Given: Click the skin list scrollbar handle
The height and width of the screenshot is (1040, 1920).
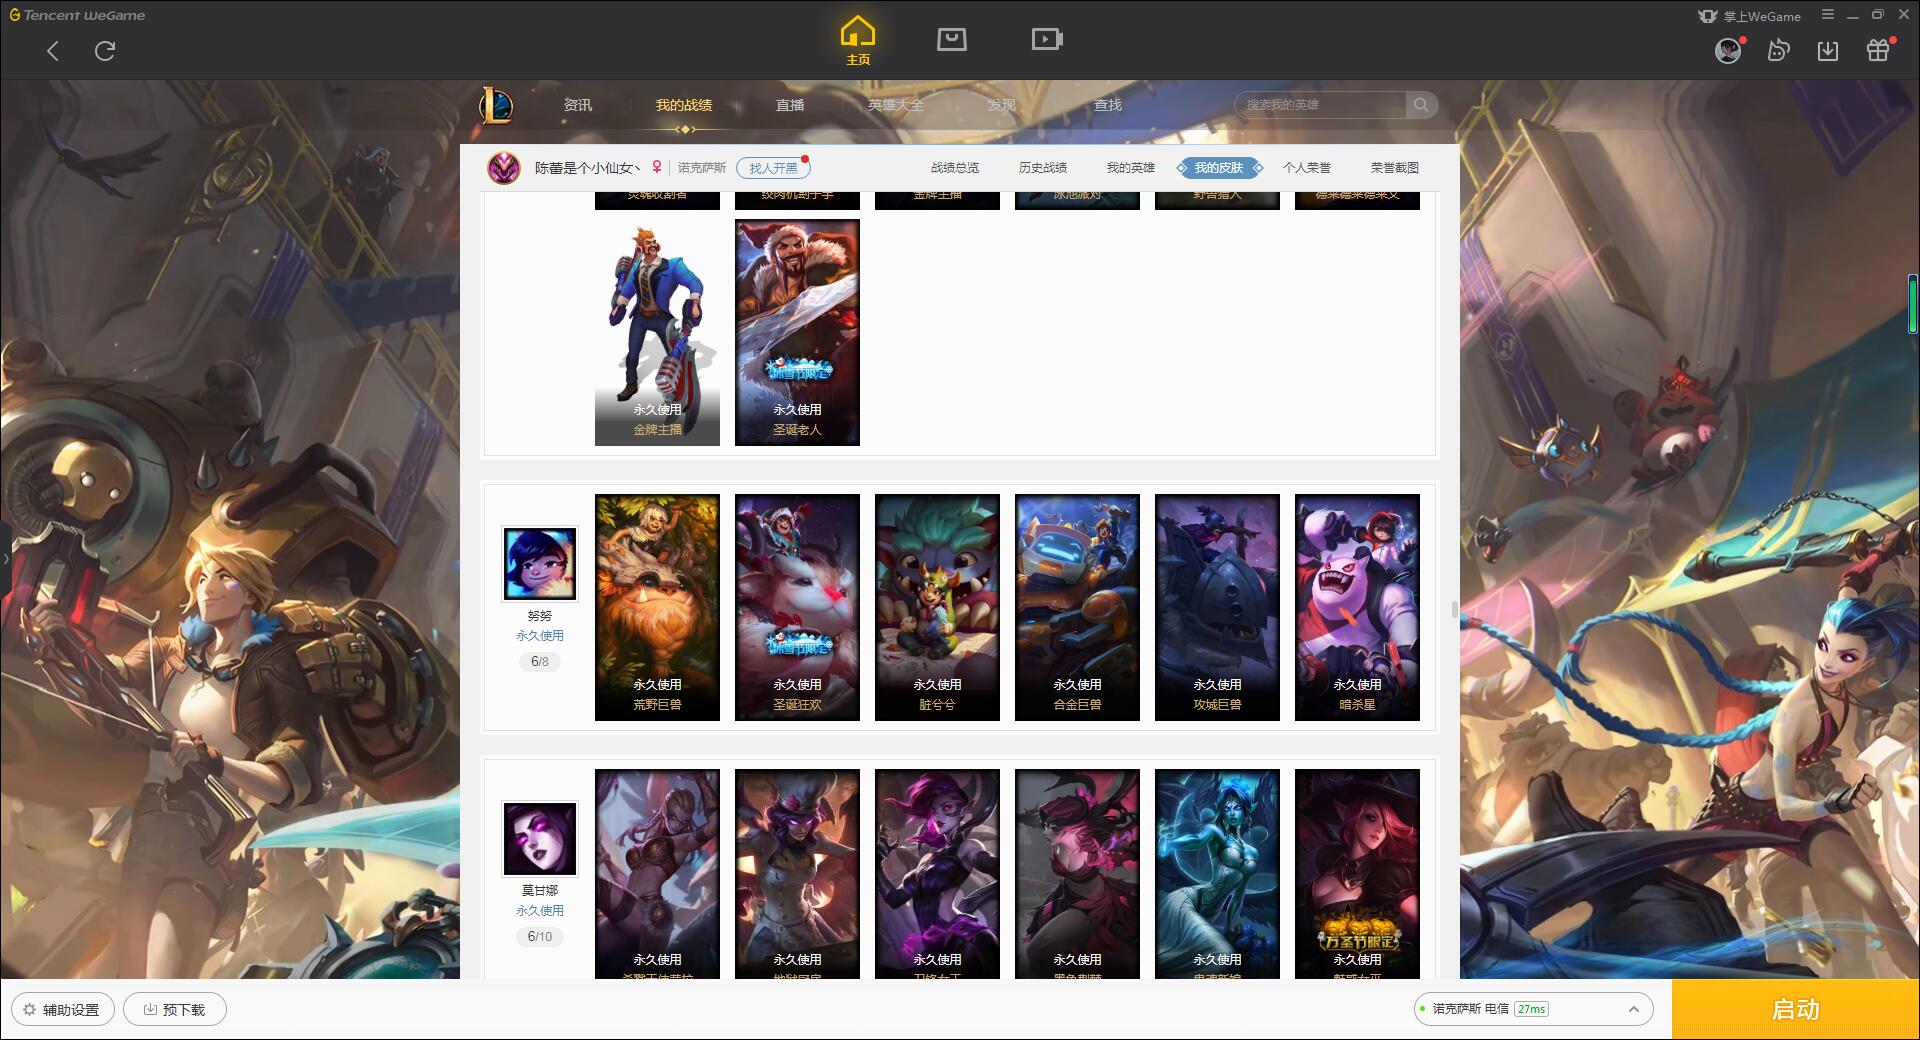Looking at the screenshot, I should tap(1455, 609).
